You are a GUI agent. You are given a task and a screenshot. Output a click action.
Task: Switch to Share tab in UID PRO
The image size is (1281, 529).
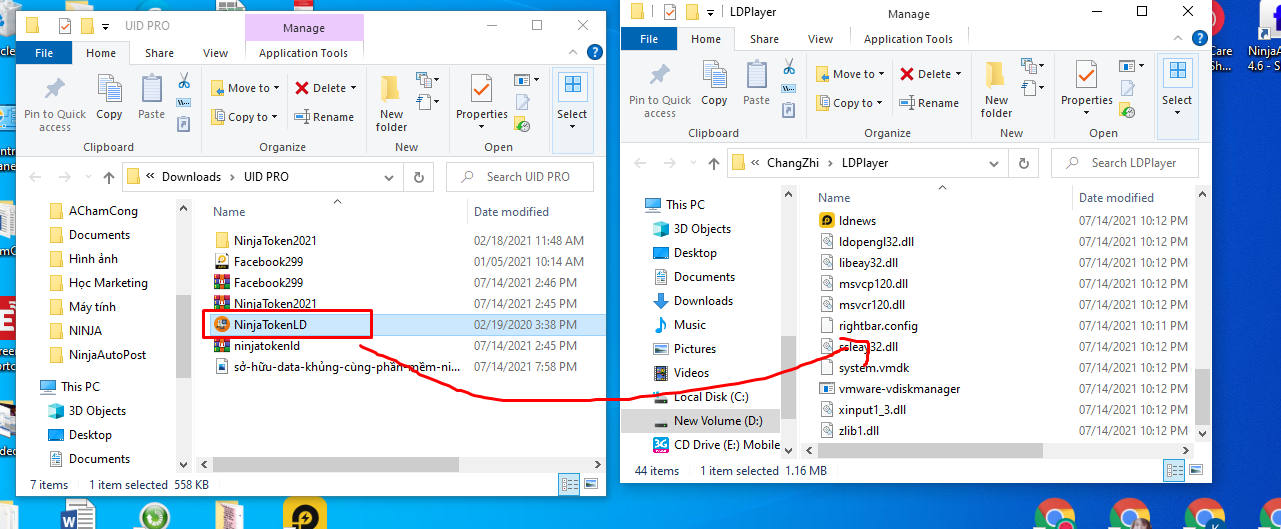point(159,53)
